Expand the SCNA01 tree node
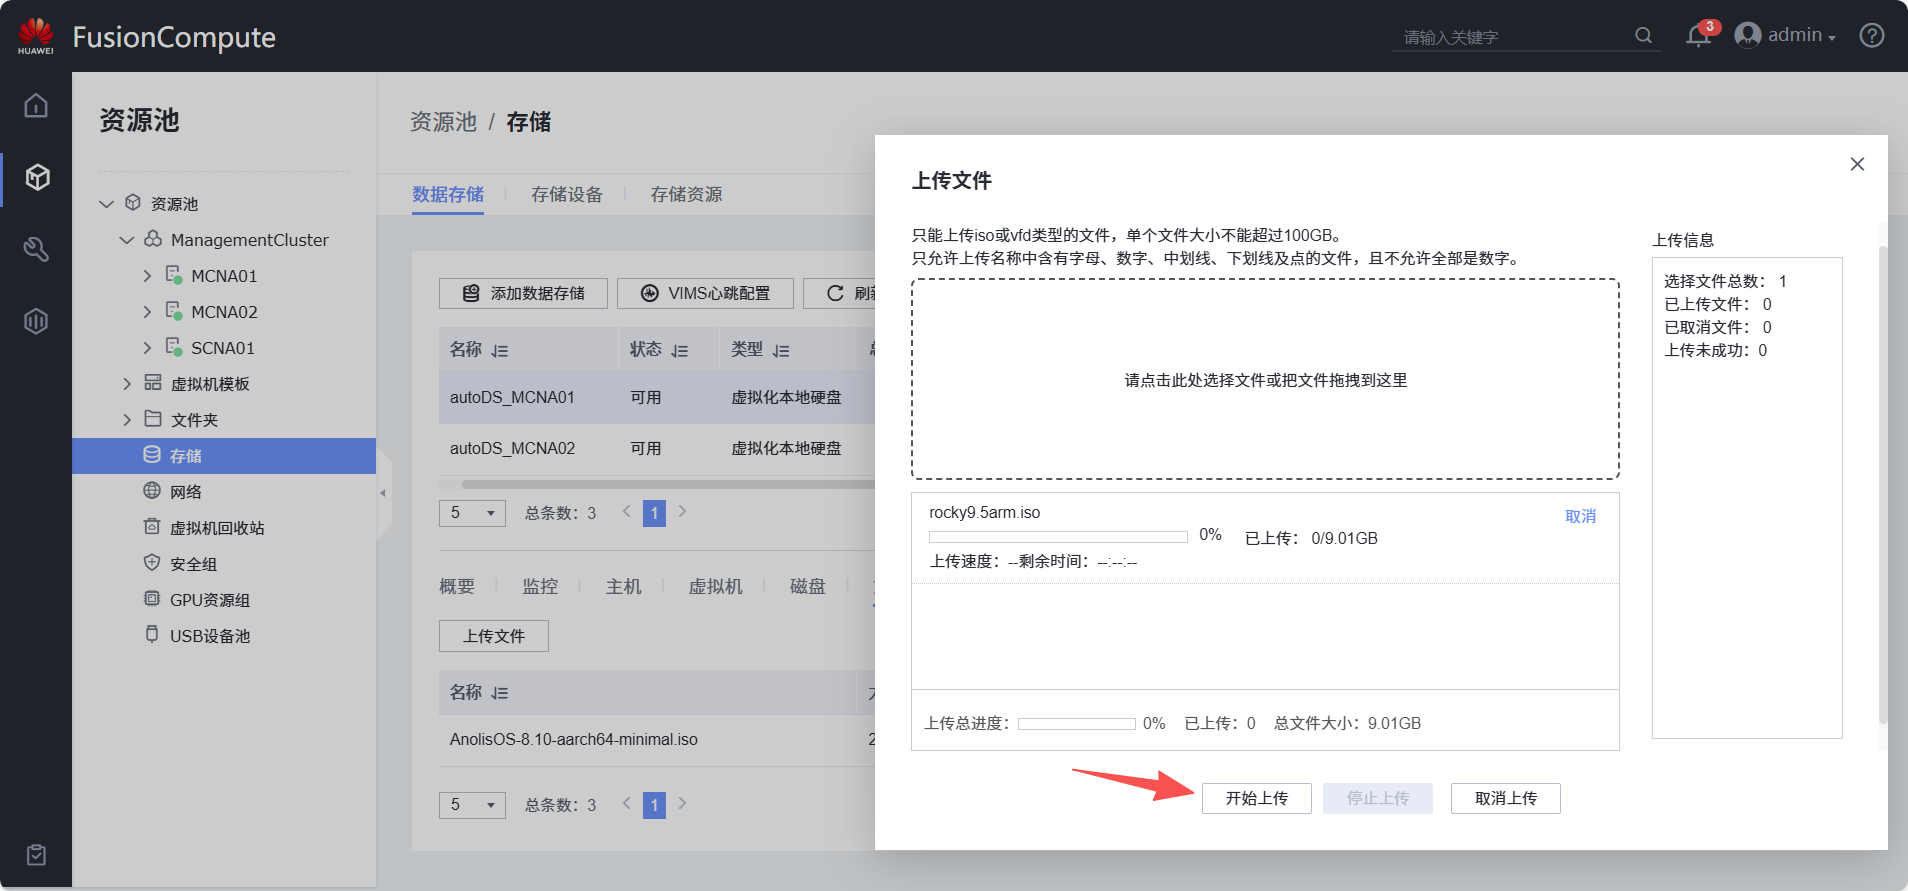 tap(147, 348)
